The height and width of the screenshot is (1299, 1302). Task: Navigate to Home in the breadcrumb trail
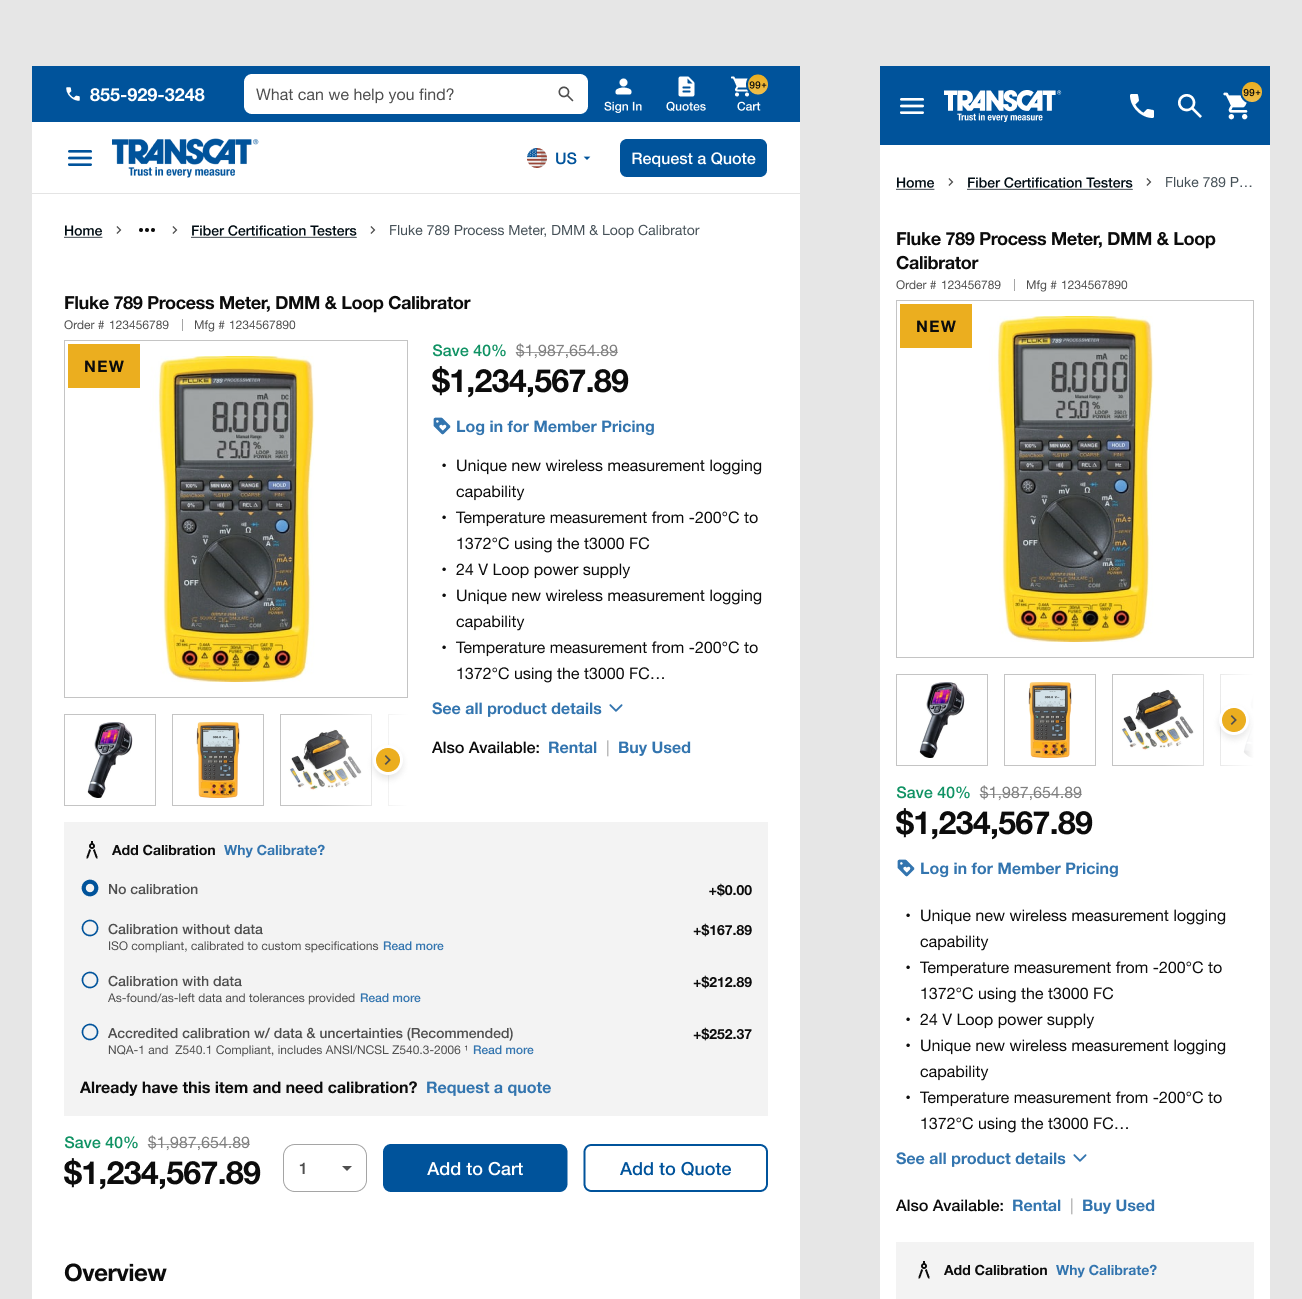(83, 230)
